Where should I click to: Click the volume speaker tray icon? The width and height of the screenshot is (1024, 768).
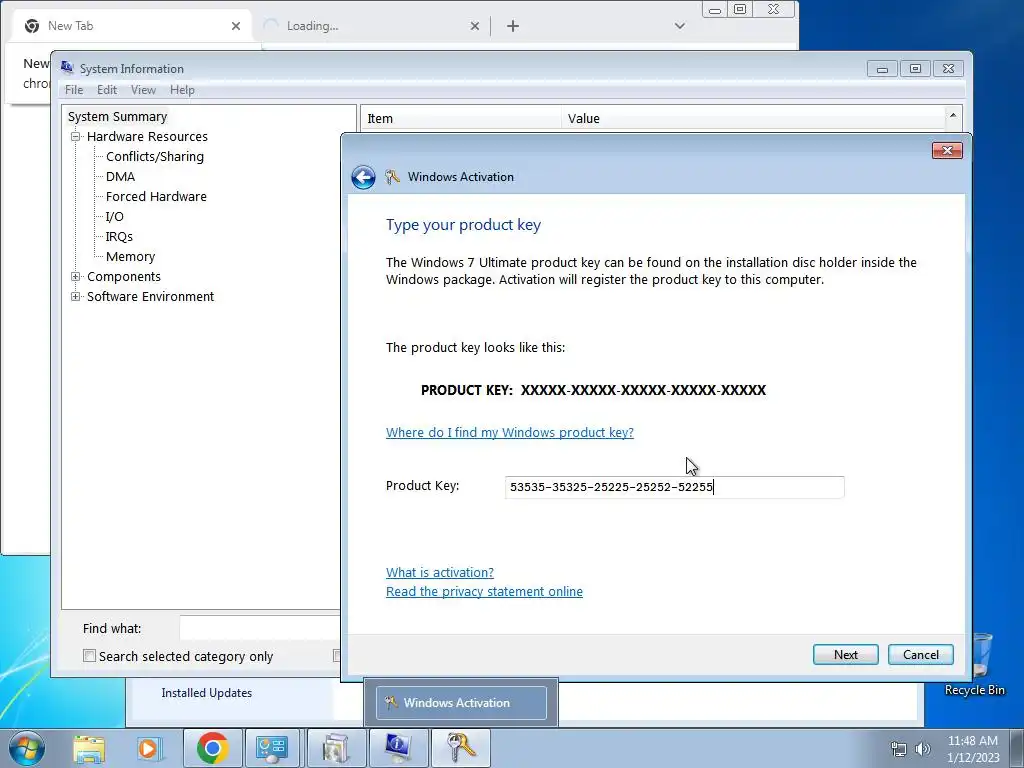[x=923, y=749]
